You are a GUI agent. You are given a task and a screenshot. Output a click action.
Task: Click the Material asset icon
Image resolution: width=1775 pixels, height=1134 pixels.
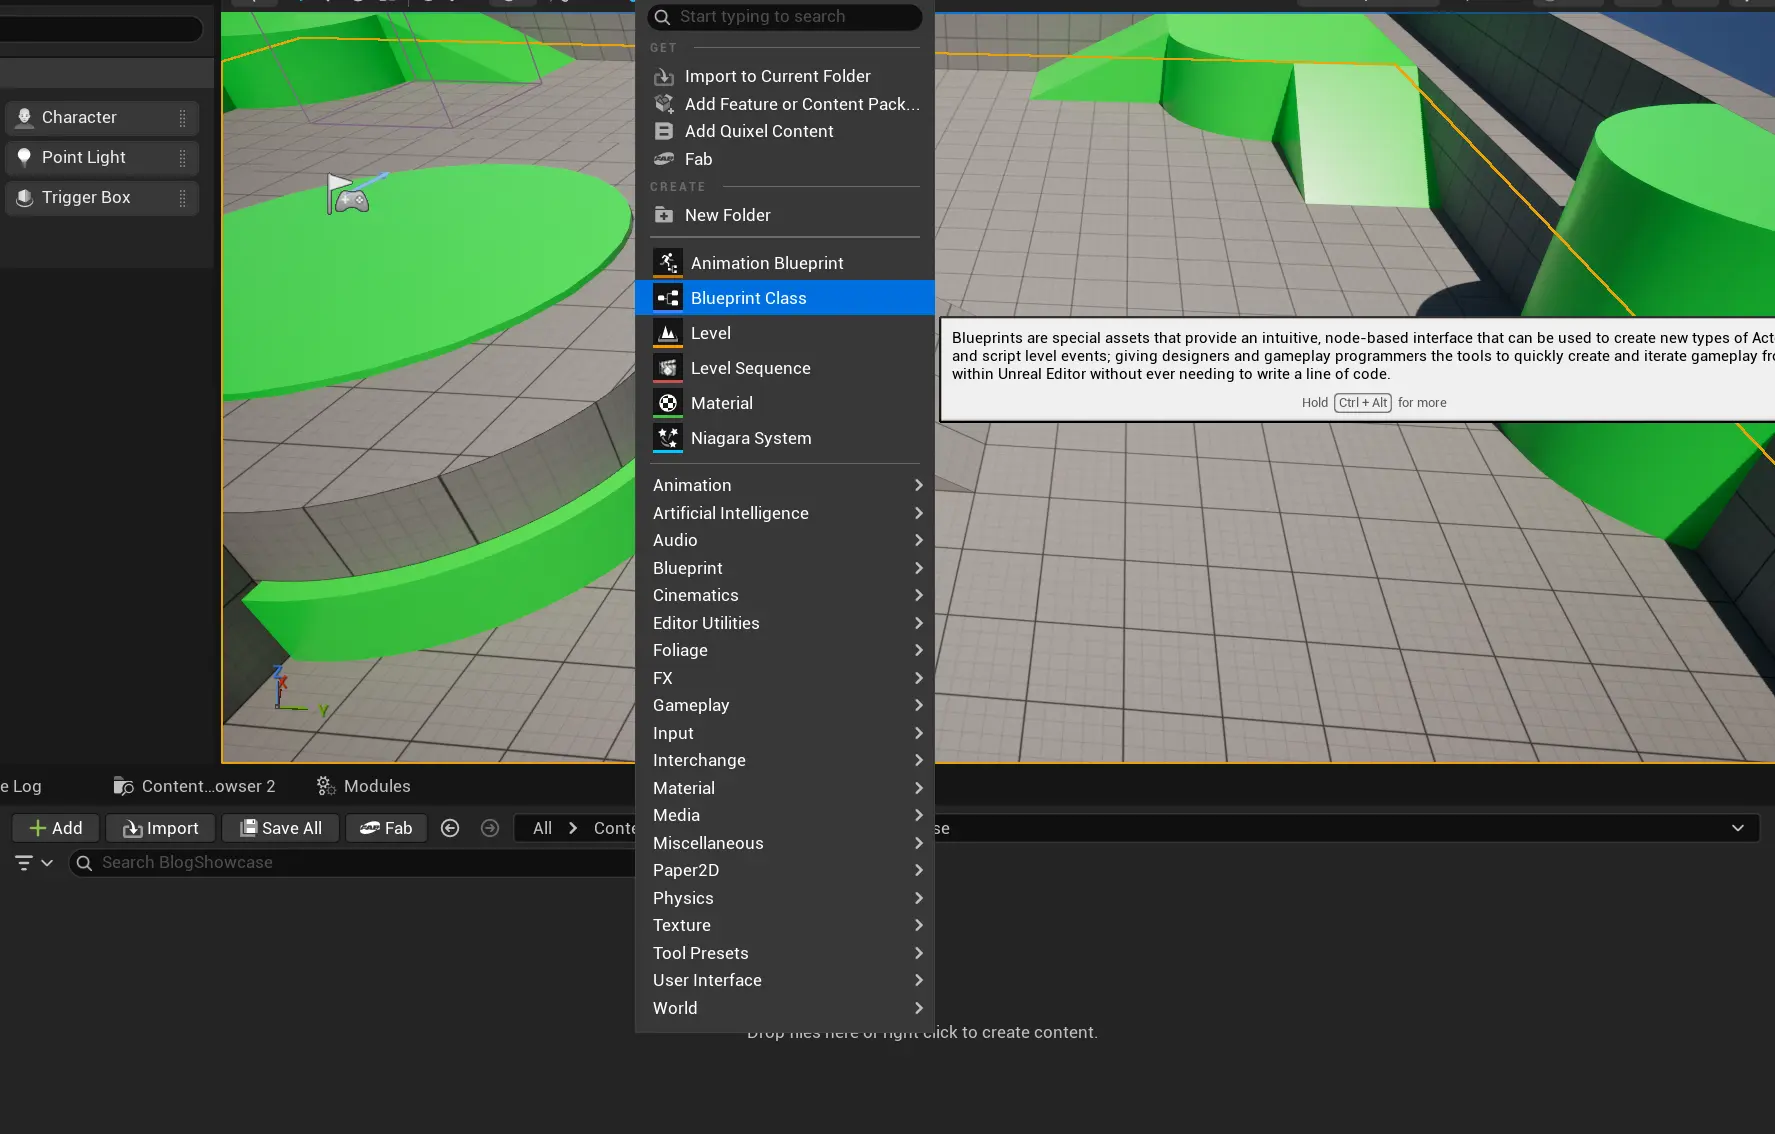[x=667, y=403]
